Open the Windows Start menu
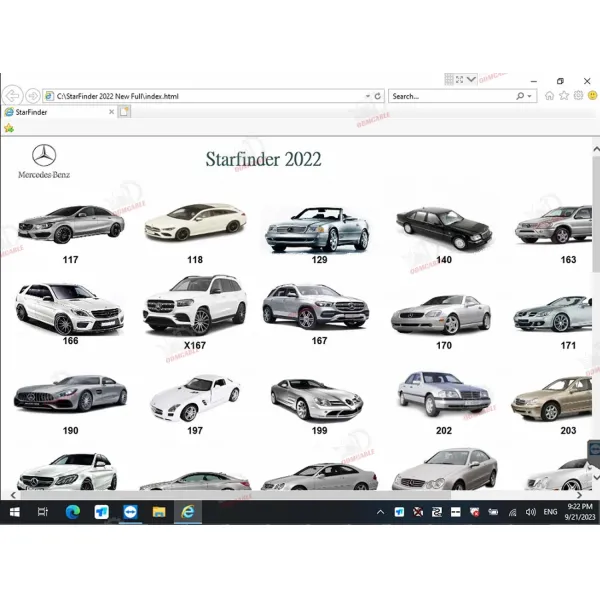The width and height of the screenshot is (600, 600). 15,512
